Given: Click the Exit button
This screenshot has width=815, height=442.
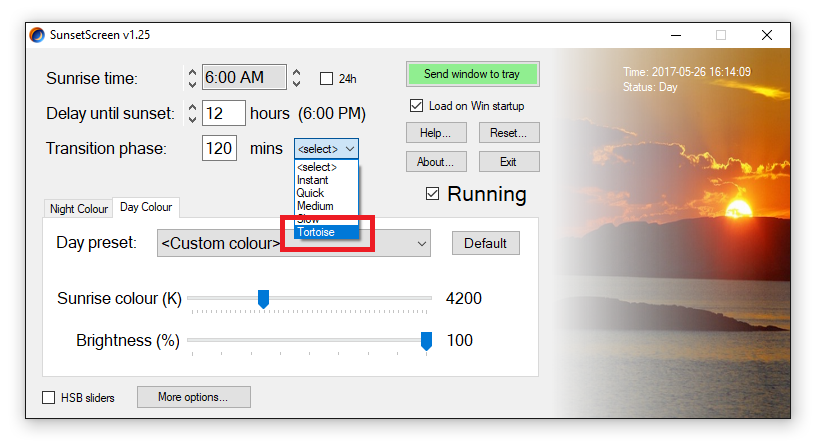Looking at the screenshot, I should point(509,162).
